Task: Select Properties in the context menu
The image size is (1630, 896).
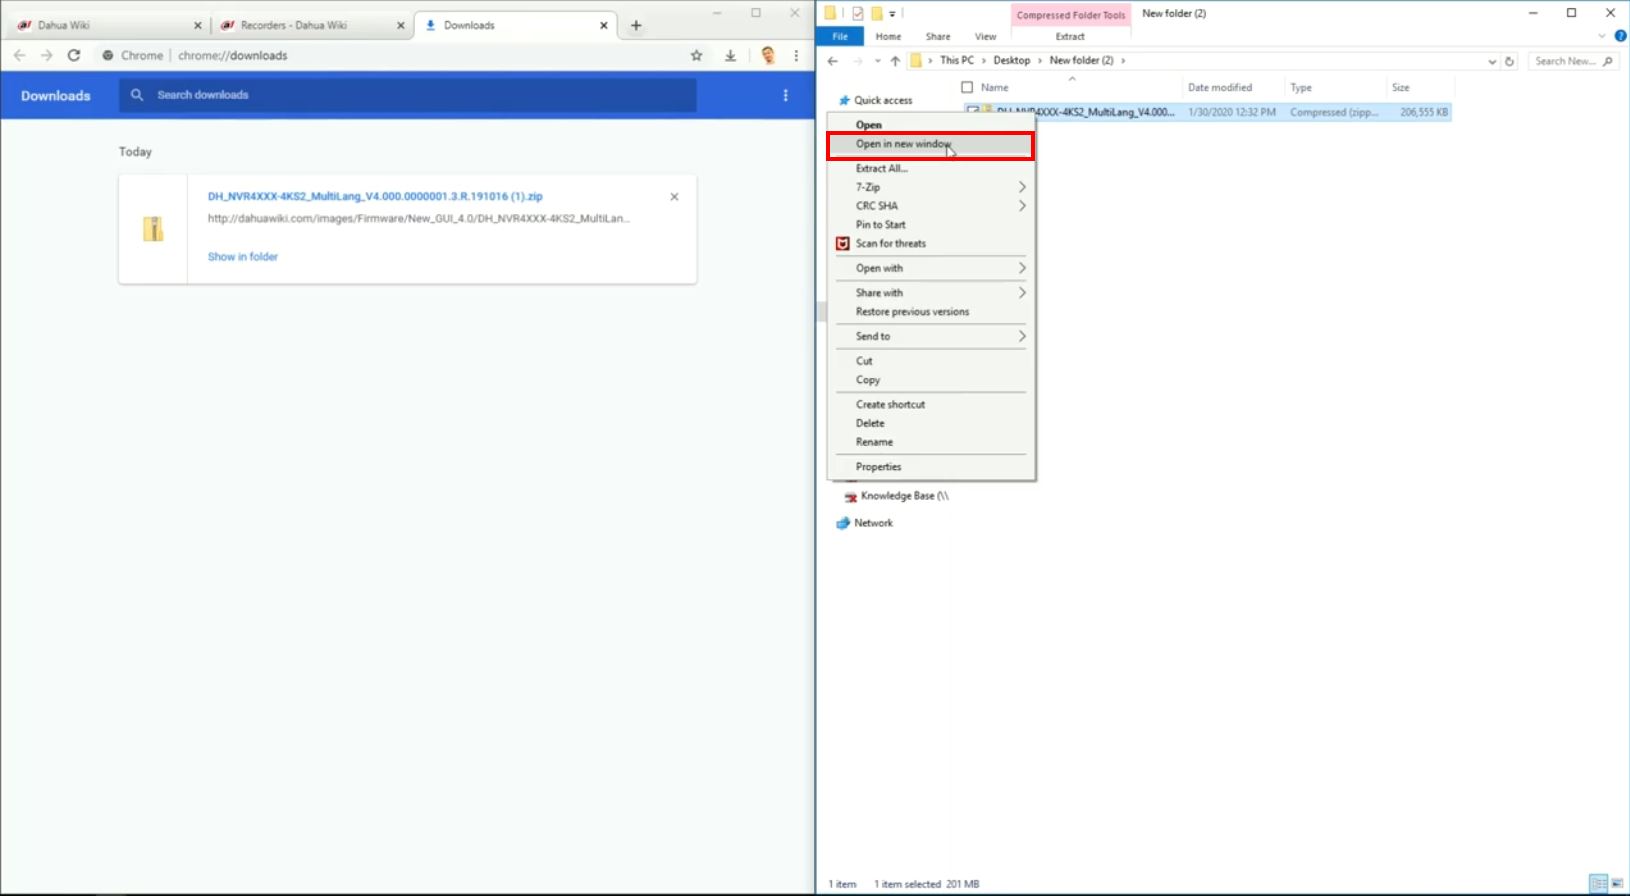Action: (878, 467)
